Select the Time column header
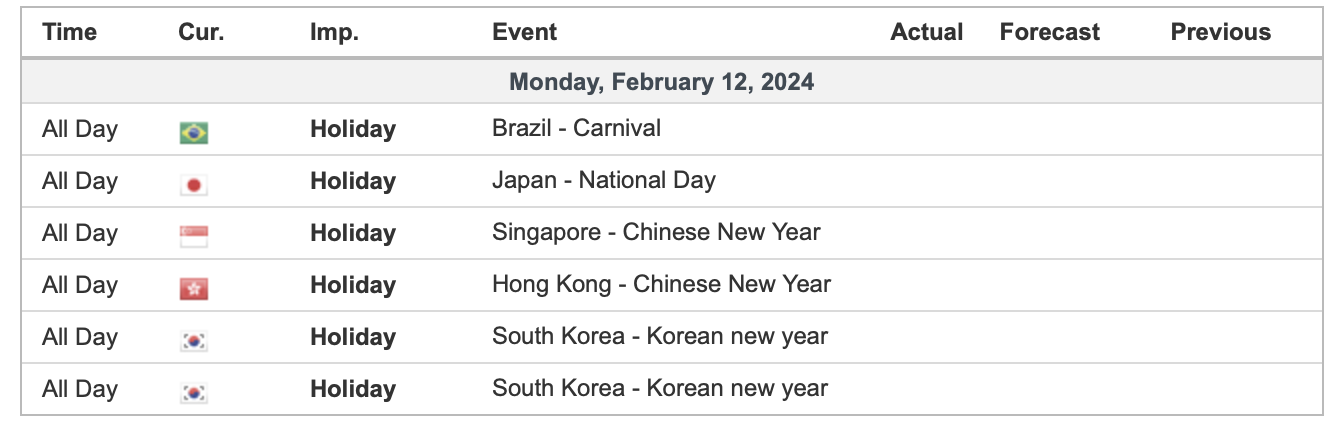The height and width of the screenshot is (430, 1332). [x=69, y=32]
